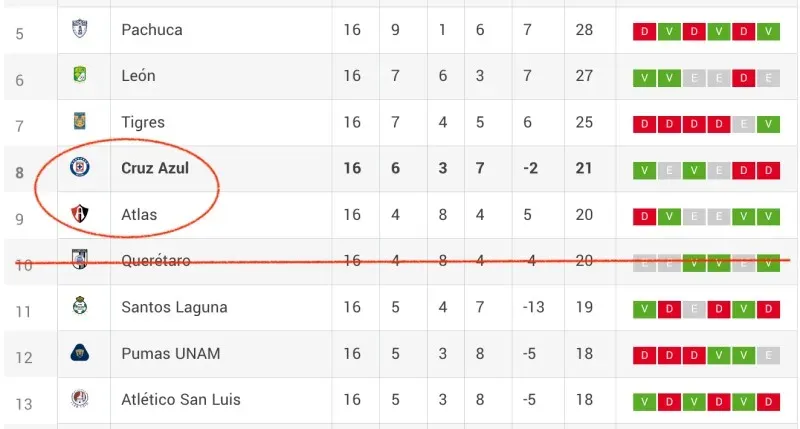The height and width of the screenshot is (429, 800).
Task: Click the León team name
Action: click(x=138, y=76)
